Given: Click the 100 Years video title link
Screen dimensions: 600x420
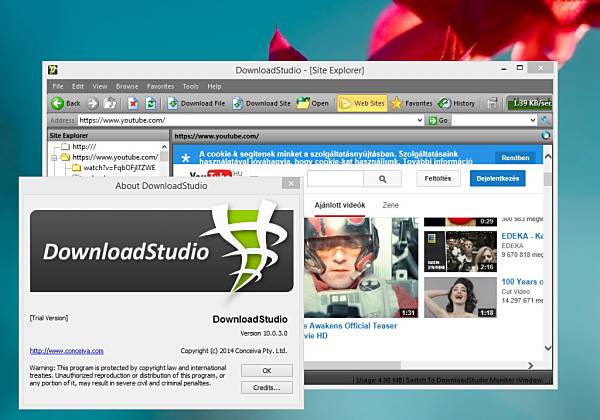Looking at the screenshot, I should point(522,282).
